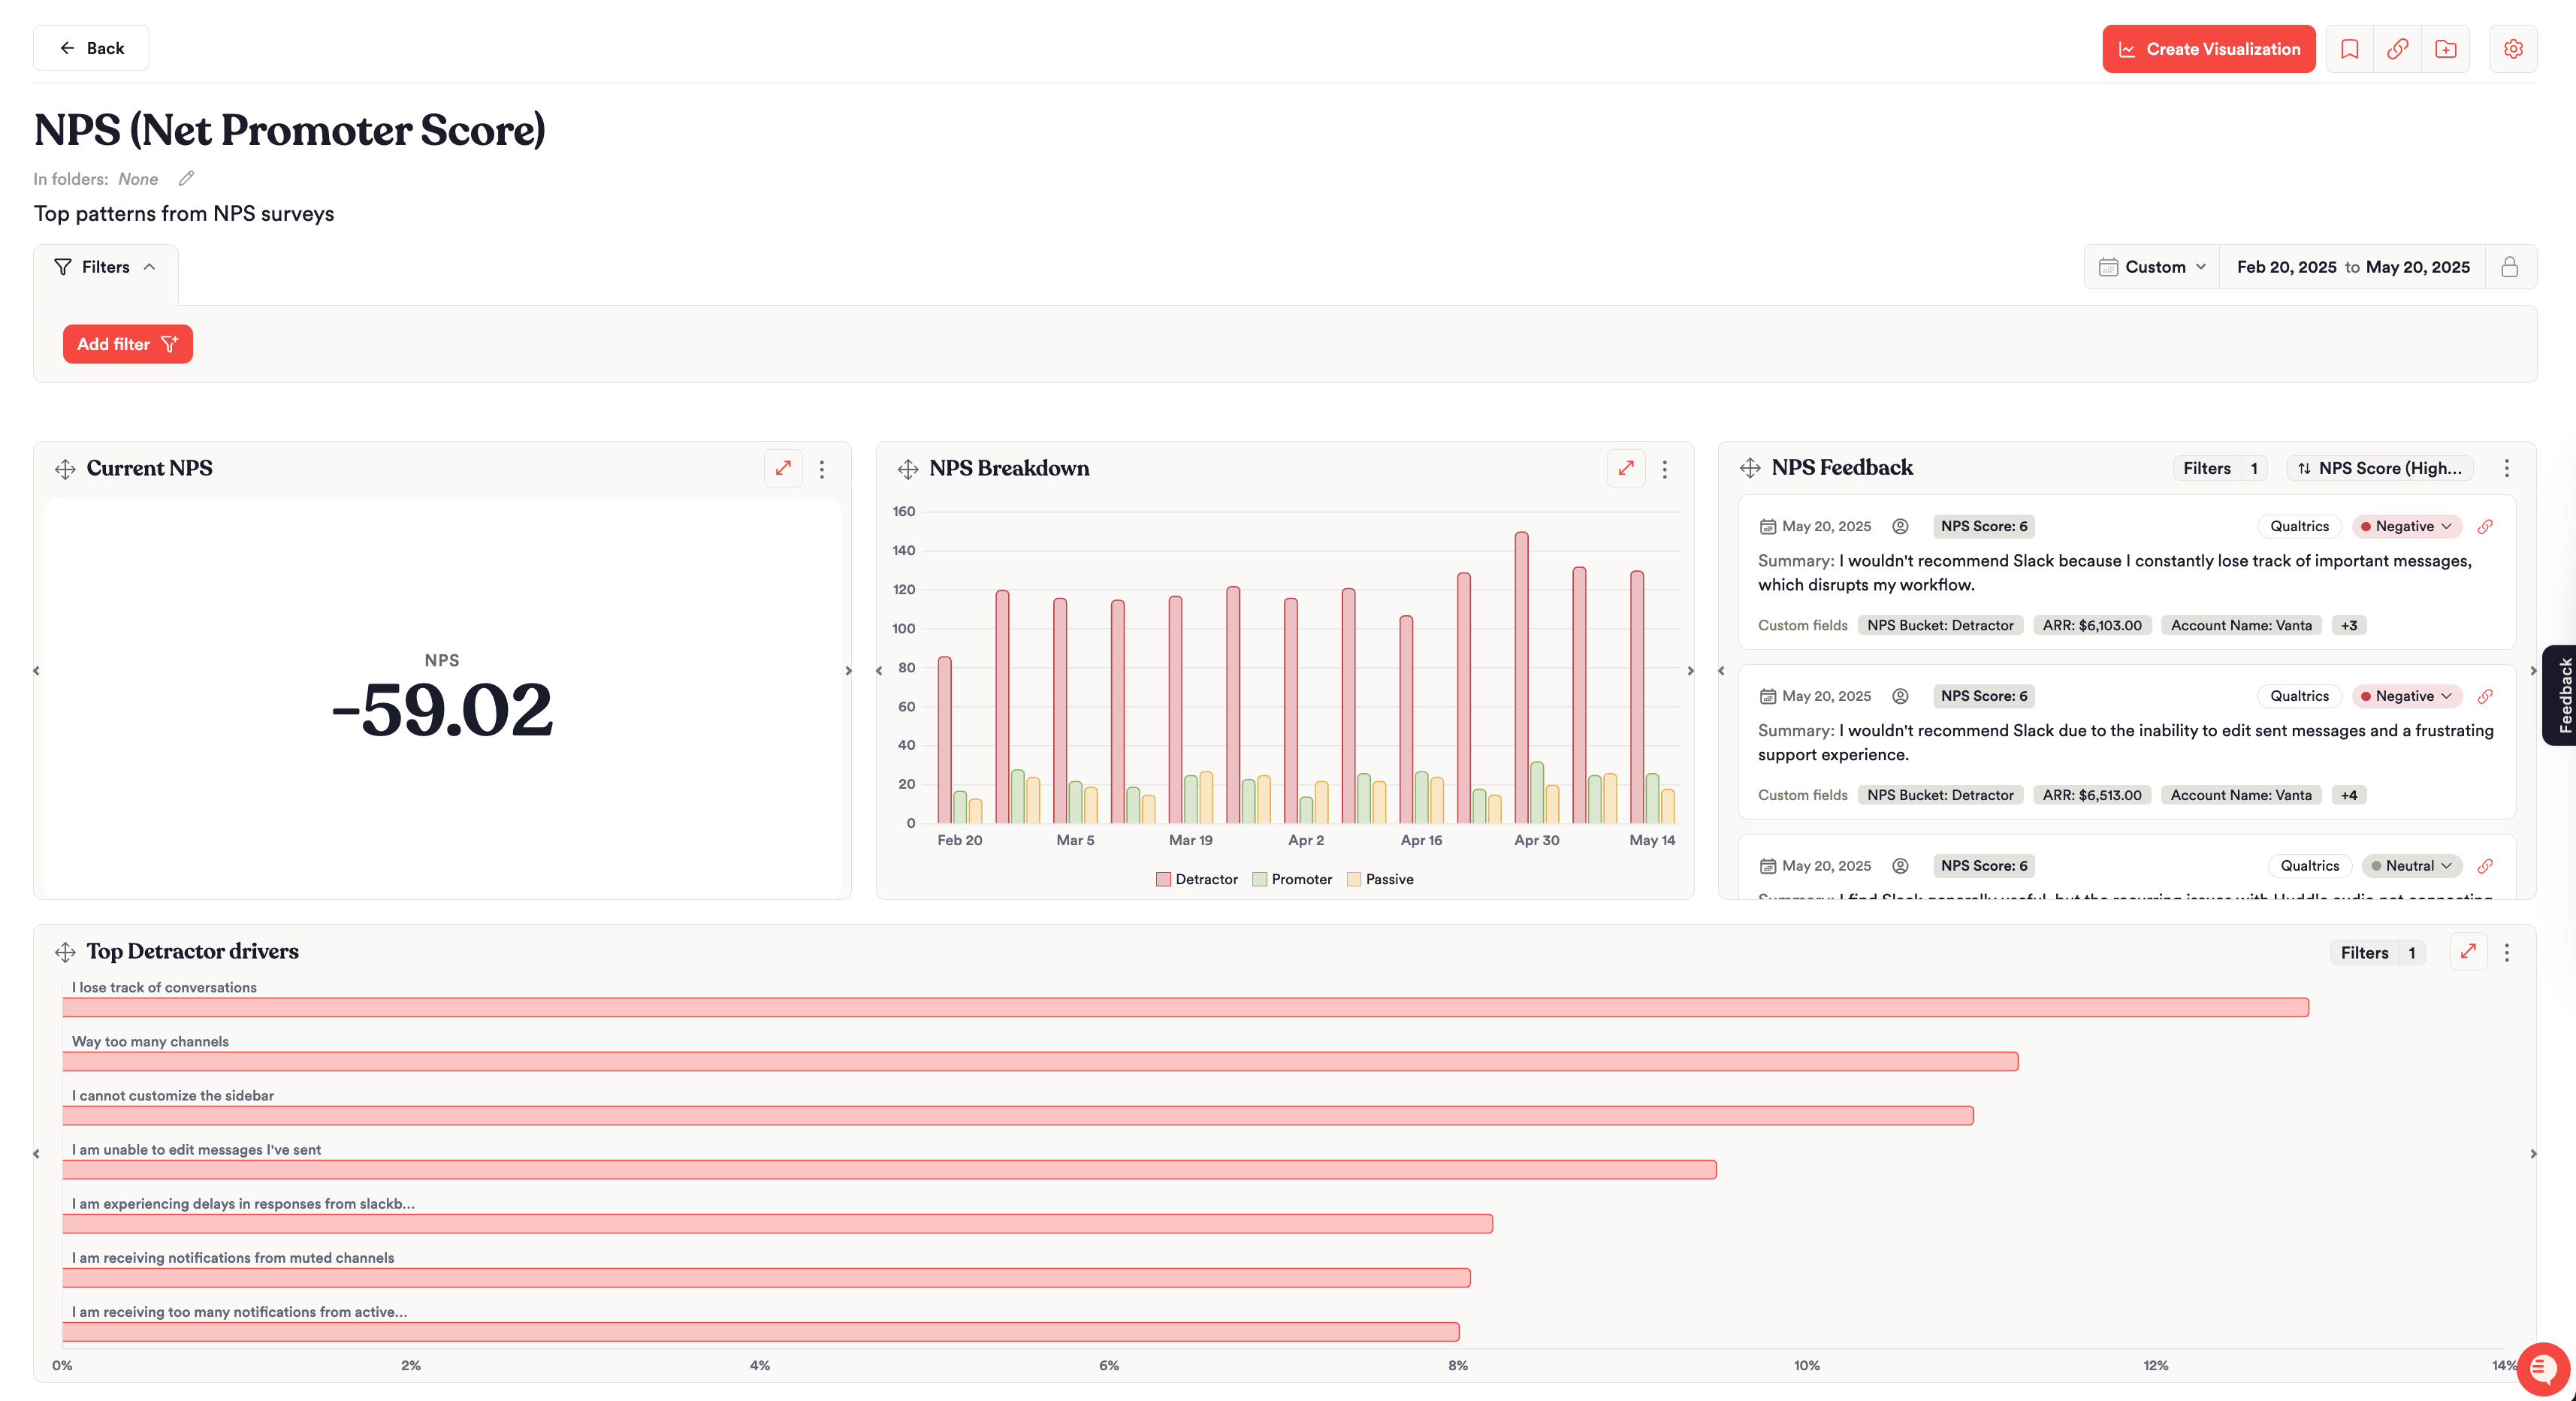Open dashboard settings gear icon
The width and height of the screenshot is (2576, 1401).
pos(2512,49)
